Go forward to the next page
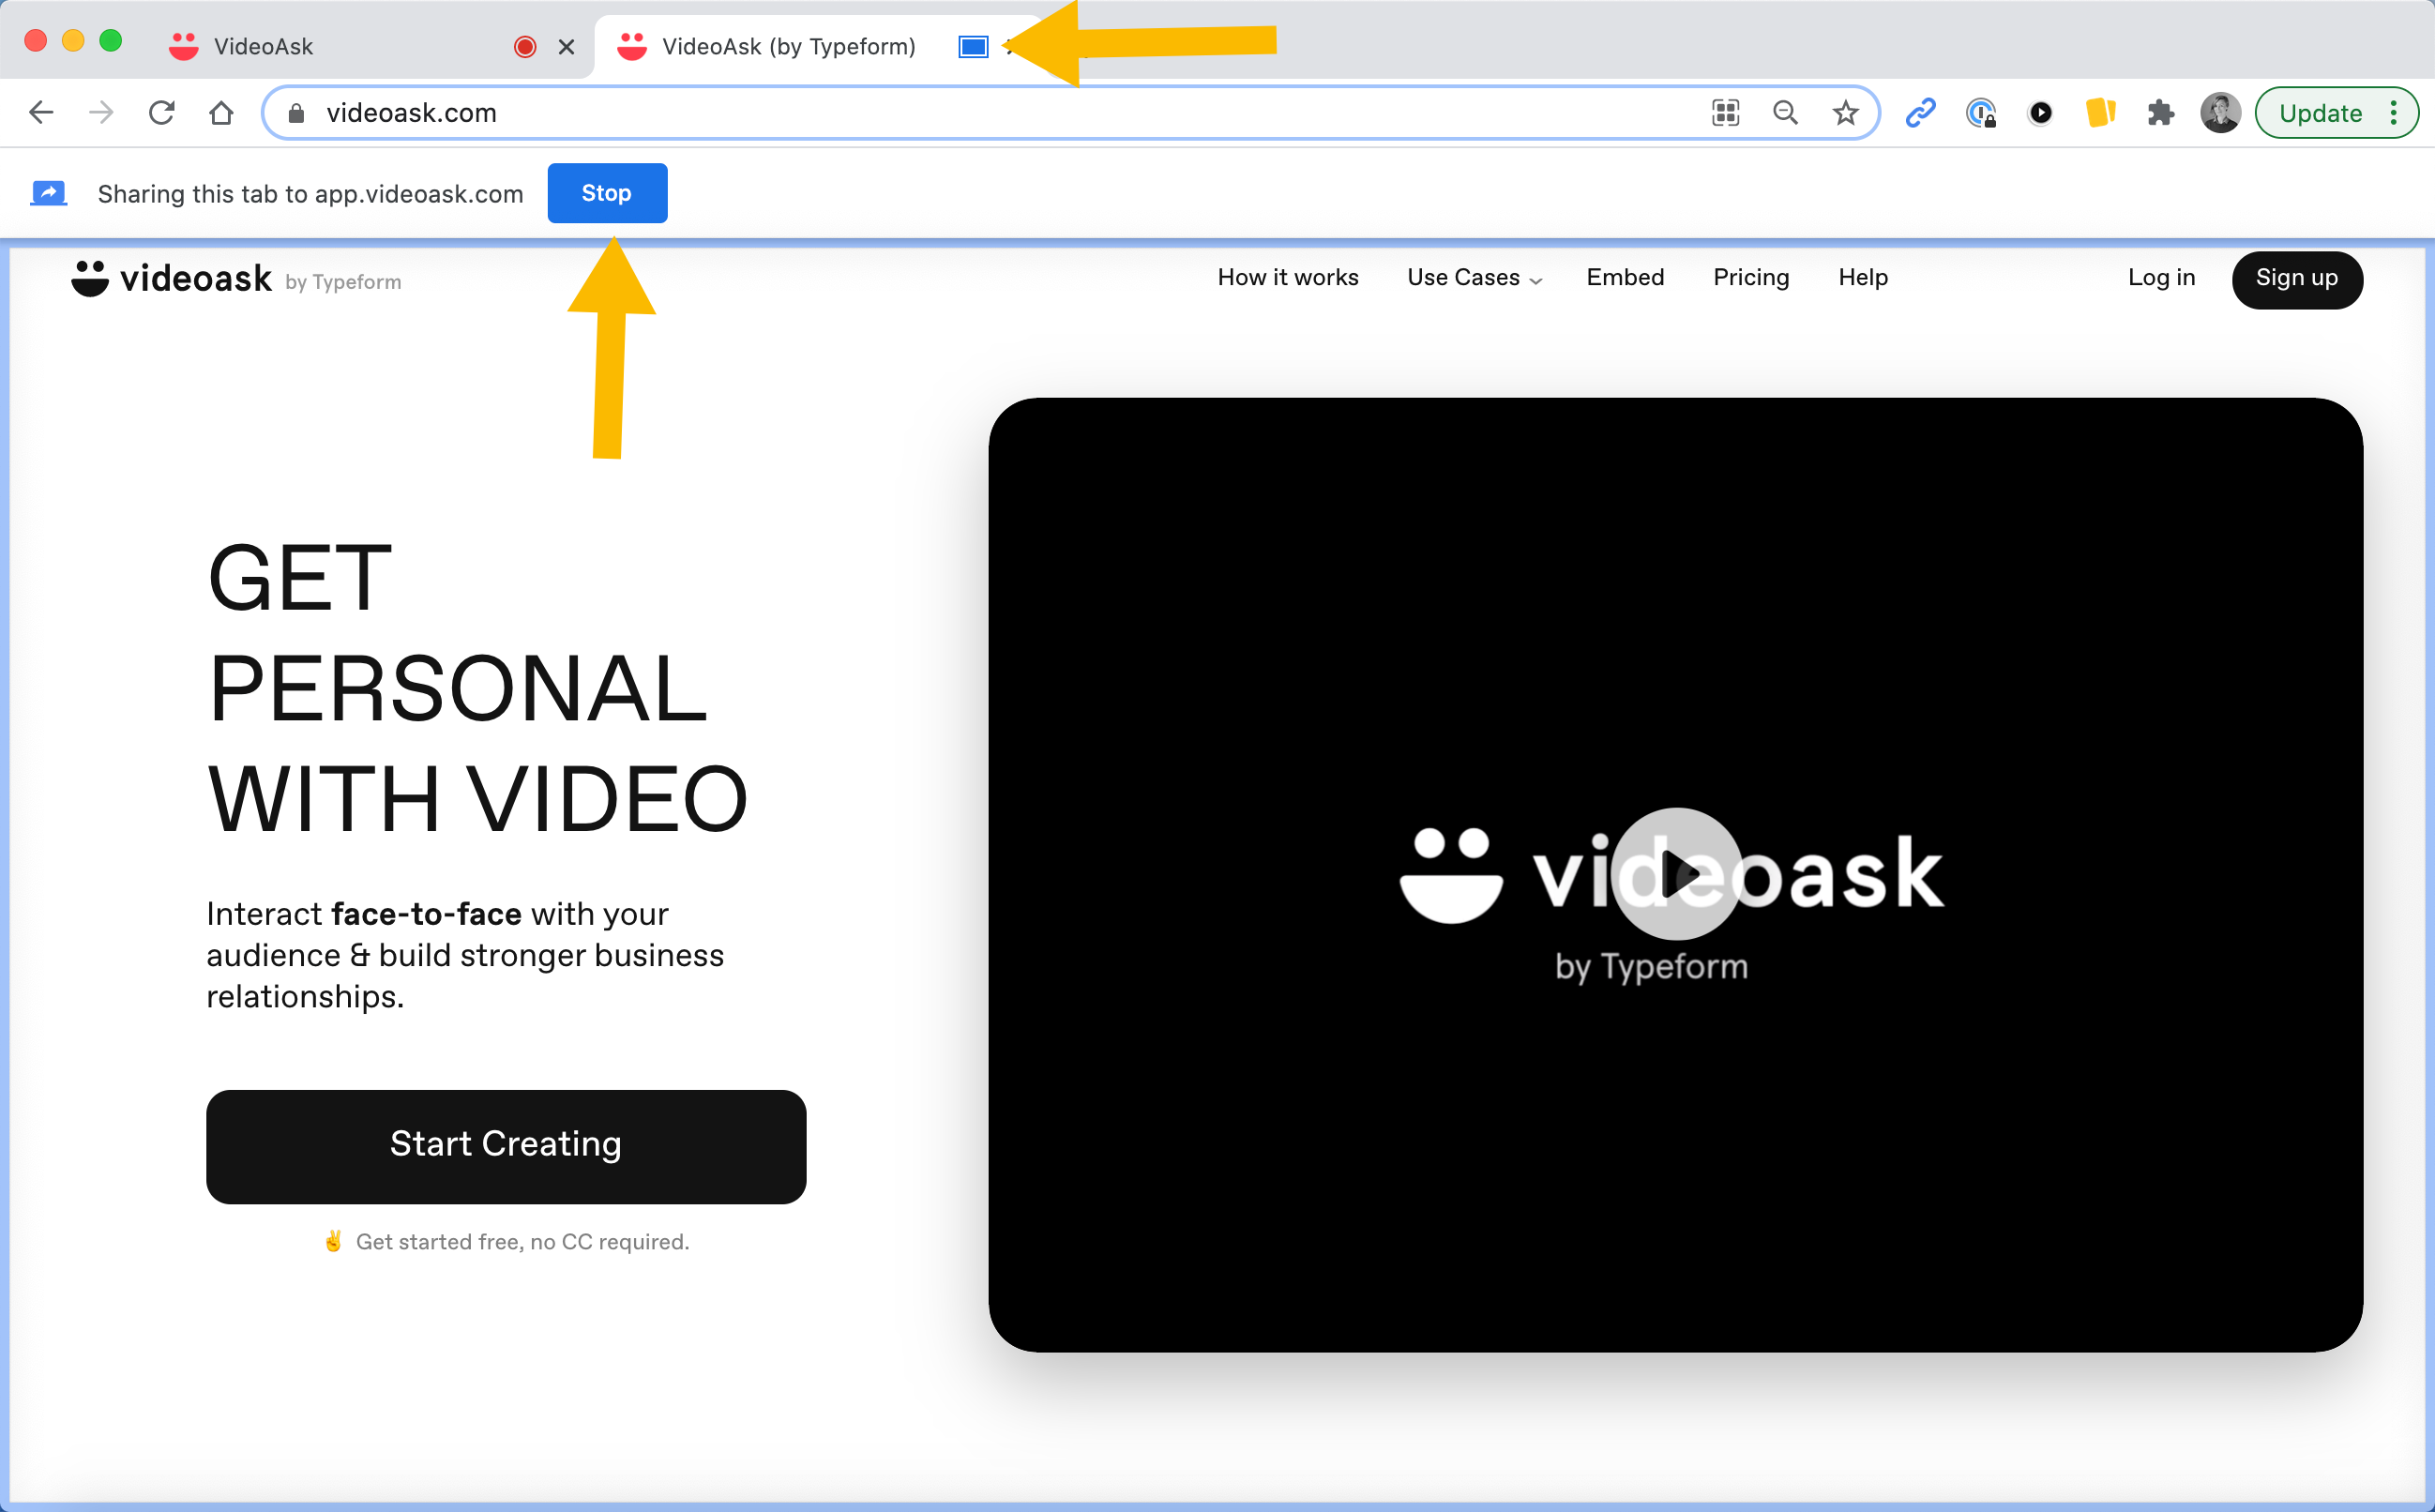Viewport: 2435px width, 1512px height. pos(101,113)
